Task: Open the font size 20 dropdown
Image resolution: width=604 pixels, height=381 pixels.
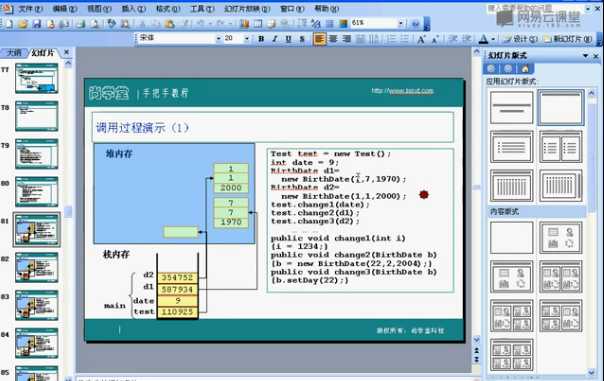Action: tap(247, 39)
